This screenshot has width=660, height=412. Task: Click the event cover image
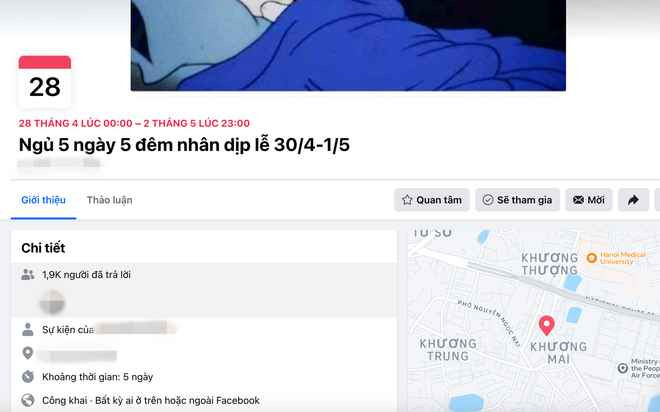point(348,45)
